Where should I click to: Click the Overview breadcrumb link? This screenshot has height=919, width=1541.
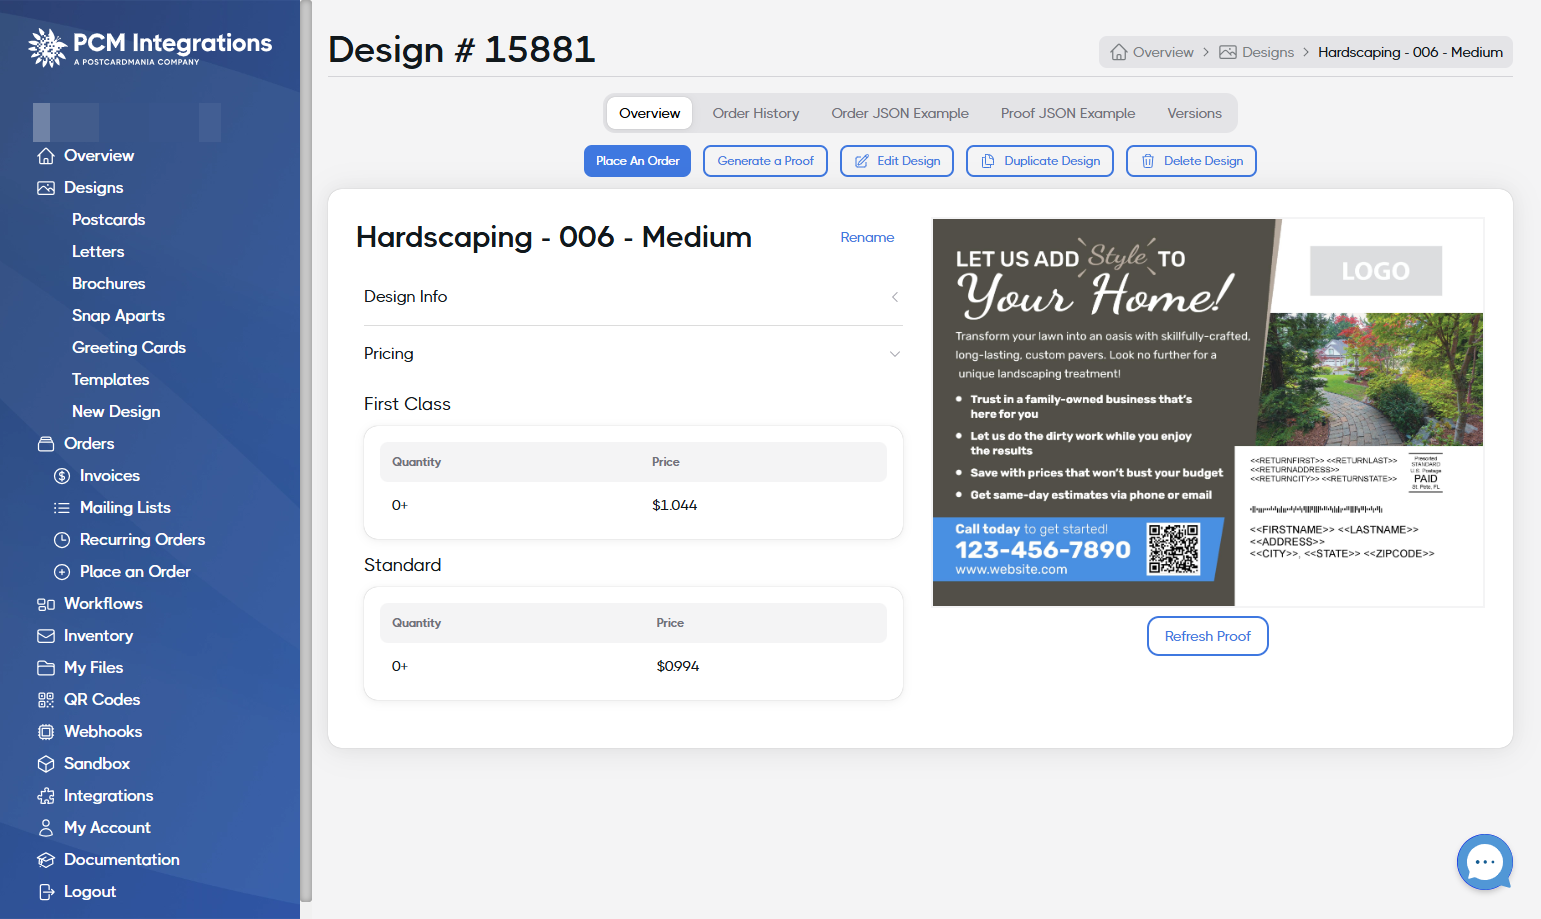tap(1152, 52)
